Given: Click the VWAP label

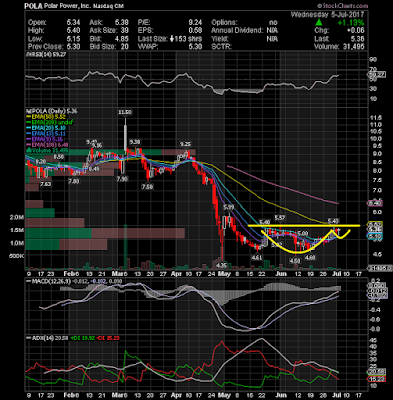Looking at the screenshot, I should 147,47.
